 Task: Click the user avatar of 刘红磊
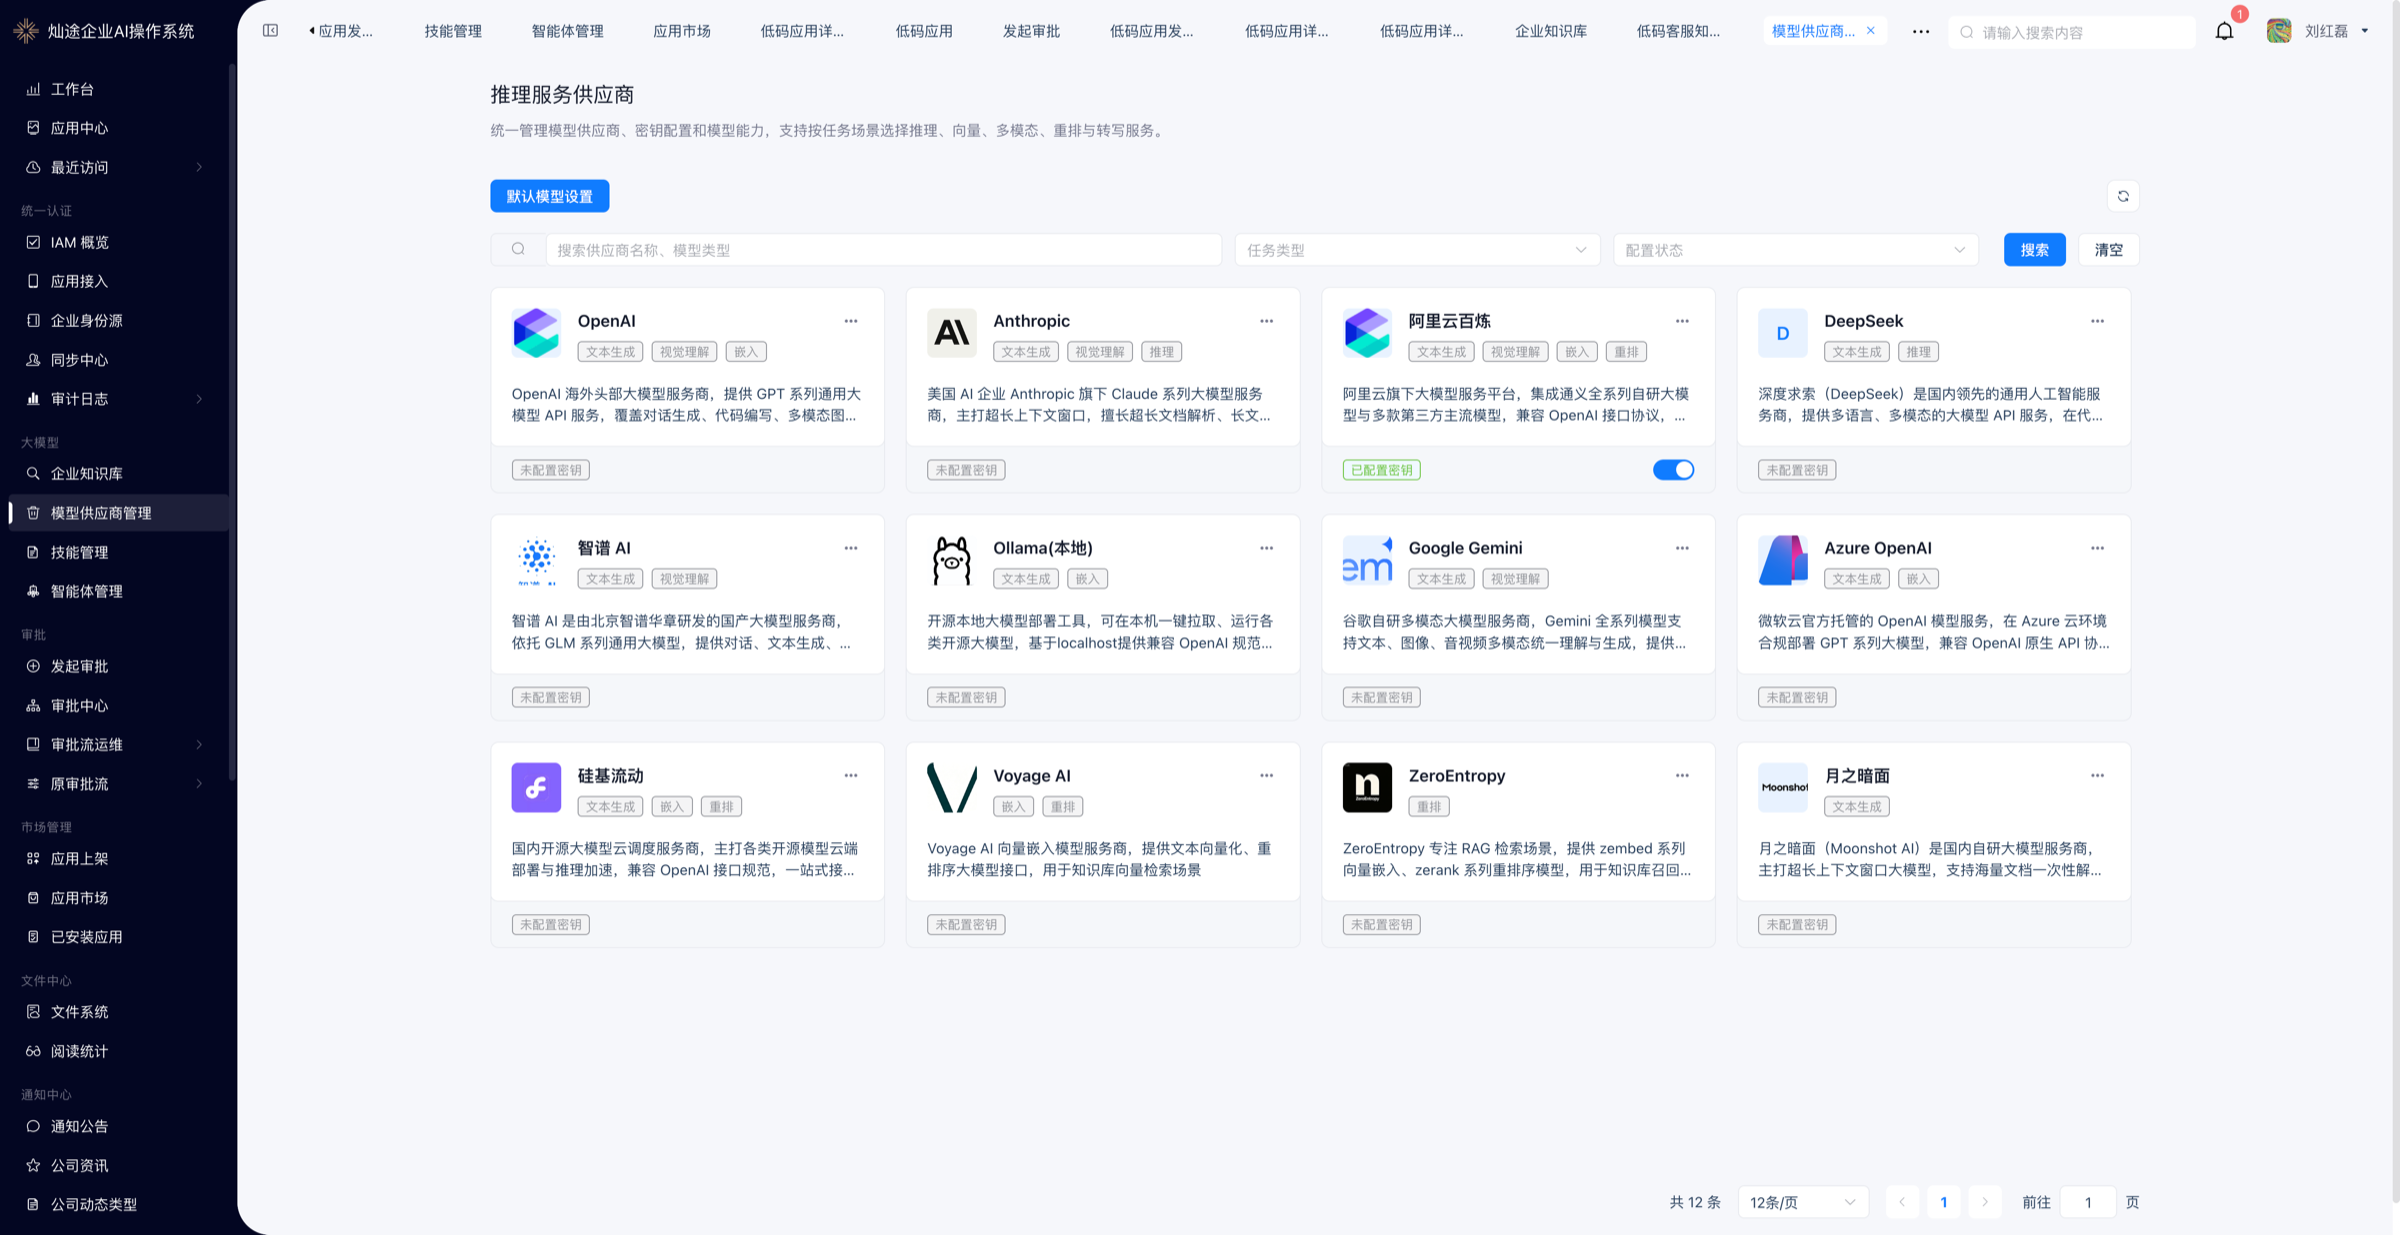(2279, 31)
